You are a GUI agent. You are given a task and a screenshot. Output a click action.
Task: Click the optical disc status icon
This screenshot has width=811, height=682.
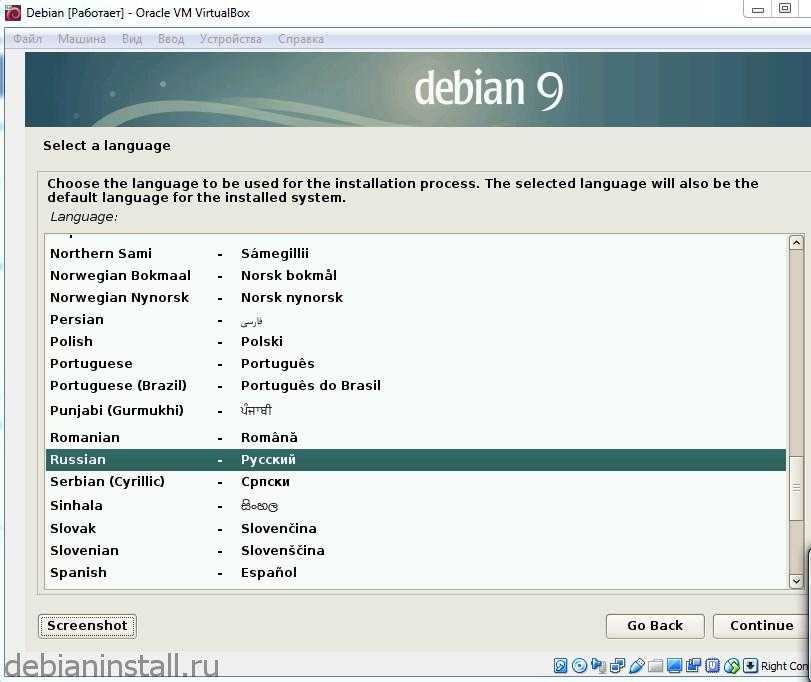click(580, 666)
